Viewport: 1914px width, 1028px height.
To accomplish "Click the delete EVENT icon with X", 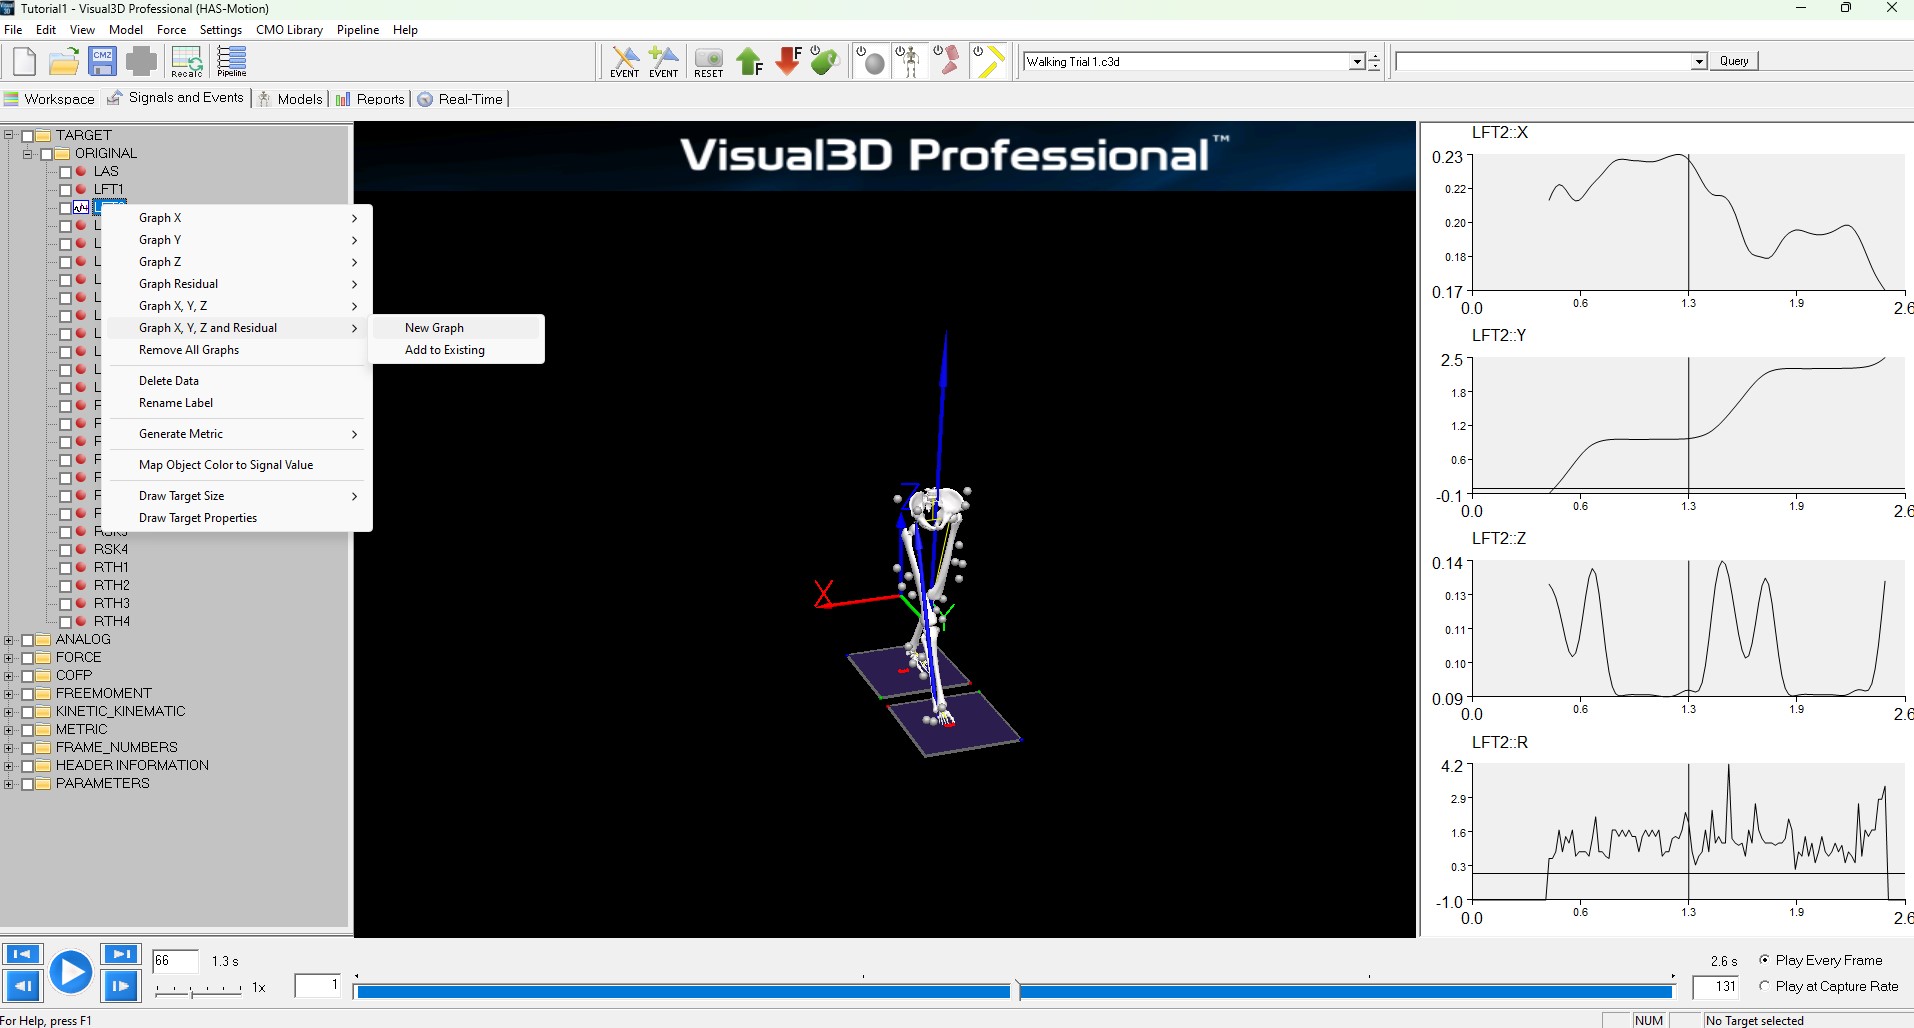I will [x=625, y=61].
